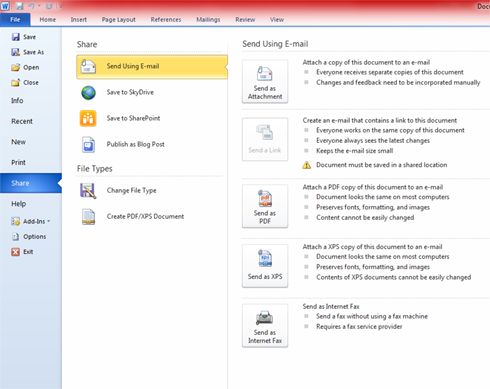490x389 pixels.
Task: Open the File tab
Action: 15,20
